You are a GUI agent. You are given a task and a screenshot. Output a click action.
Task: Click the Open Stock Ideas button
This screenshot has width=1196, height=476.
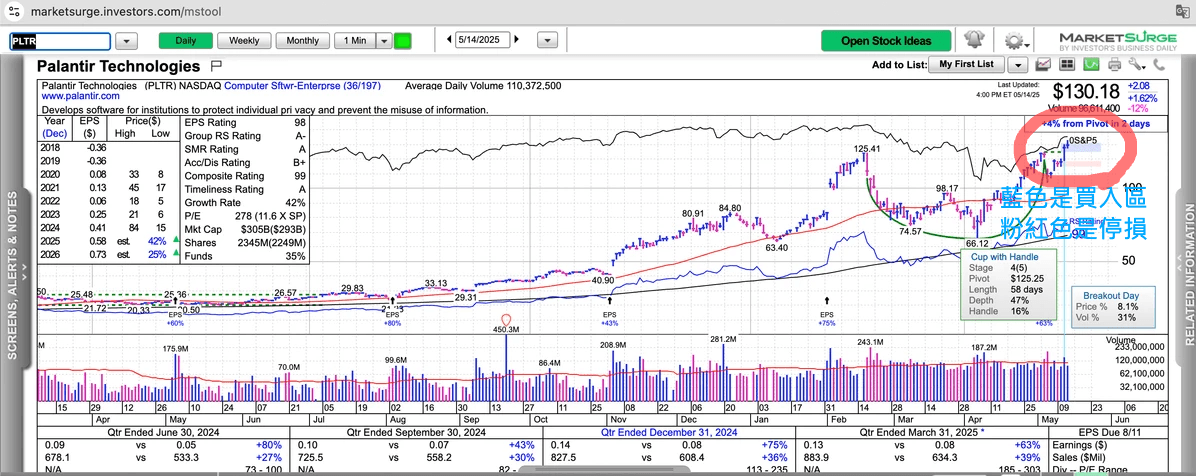click(x=886, y=40)
